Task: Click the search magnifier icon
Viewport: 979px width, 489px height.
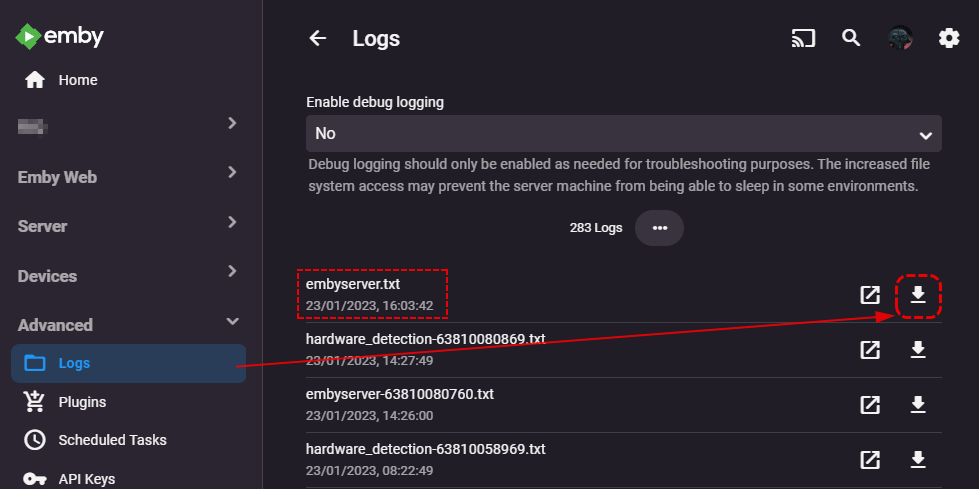Action: point(851,39)
